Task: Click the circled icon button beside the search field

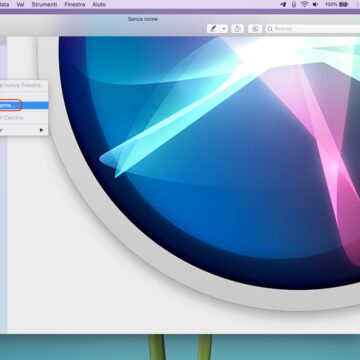Action: pyautogui.click(x=255, y=29)
